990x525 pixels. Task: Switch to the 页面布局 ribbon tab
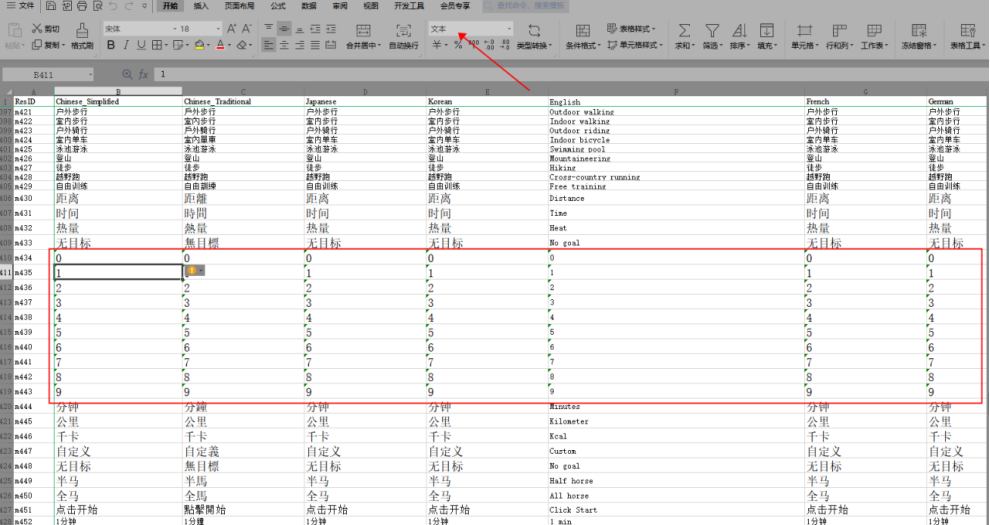[x=239, y=6]
